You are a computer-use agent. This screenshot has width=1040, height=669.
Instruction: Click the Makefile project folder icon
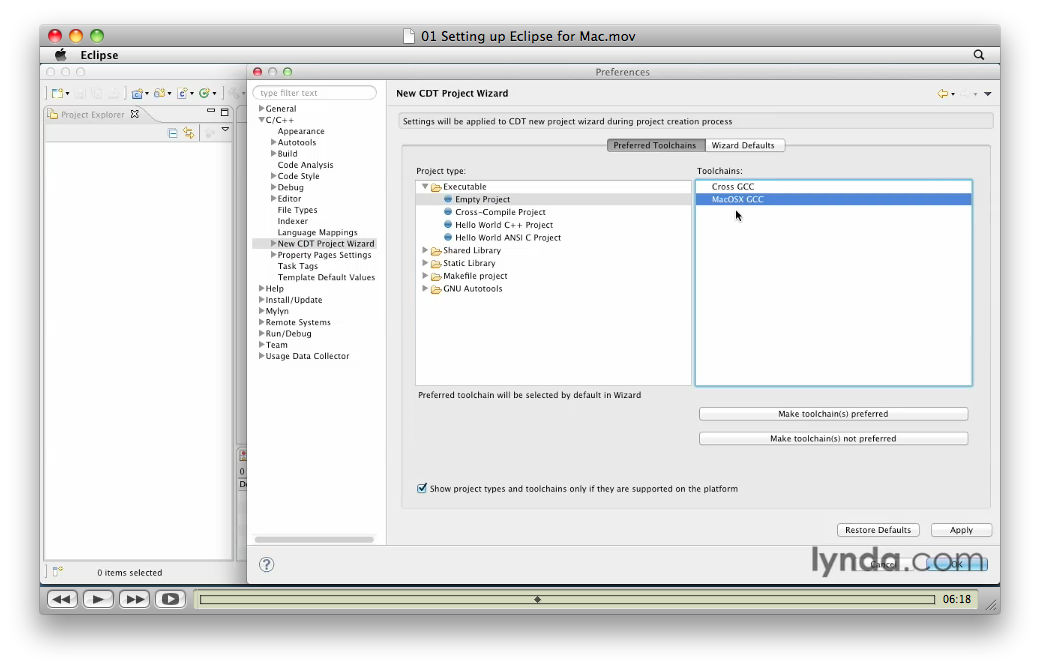click(x=436, y=276)
